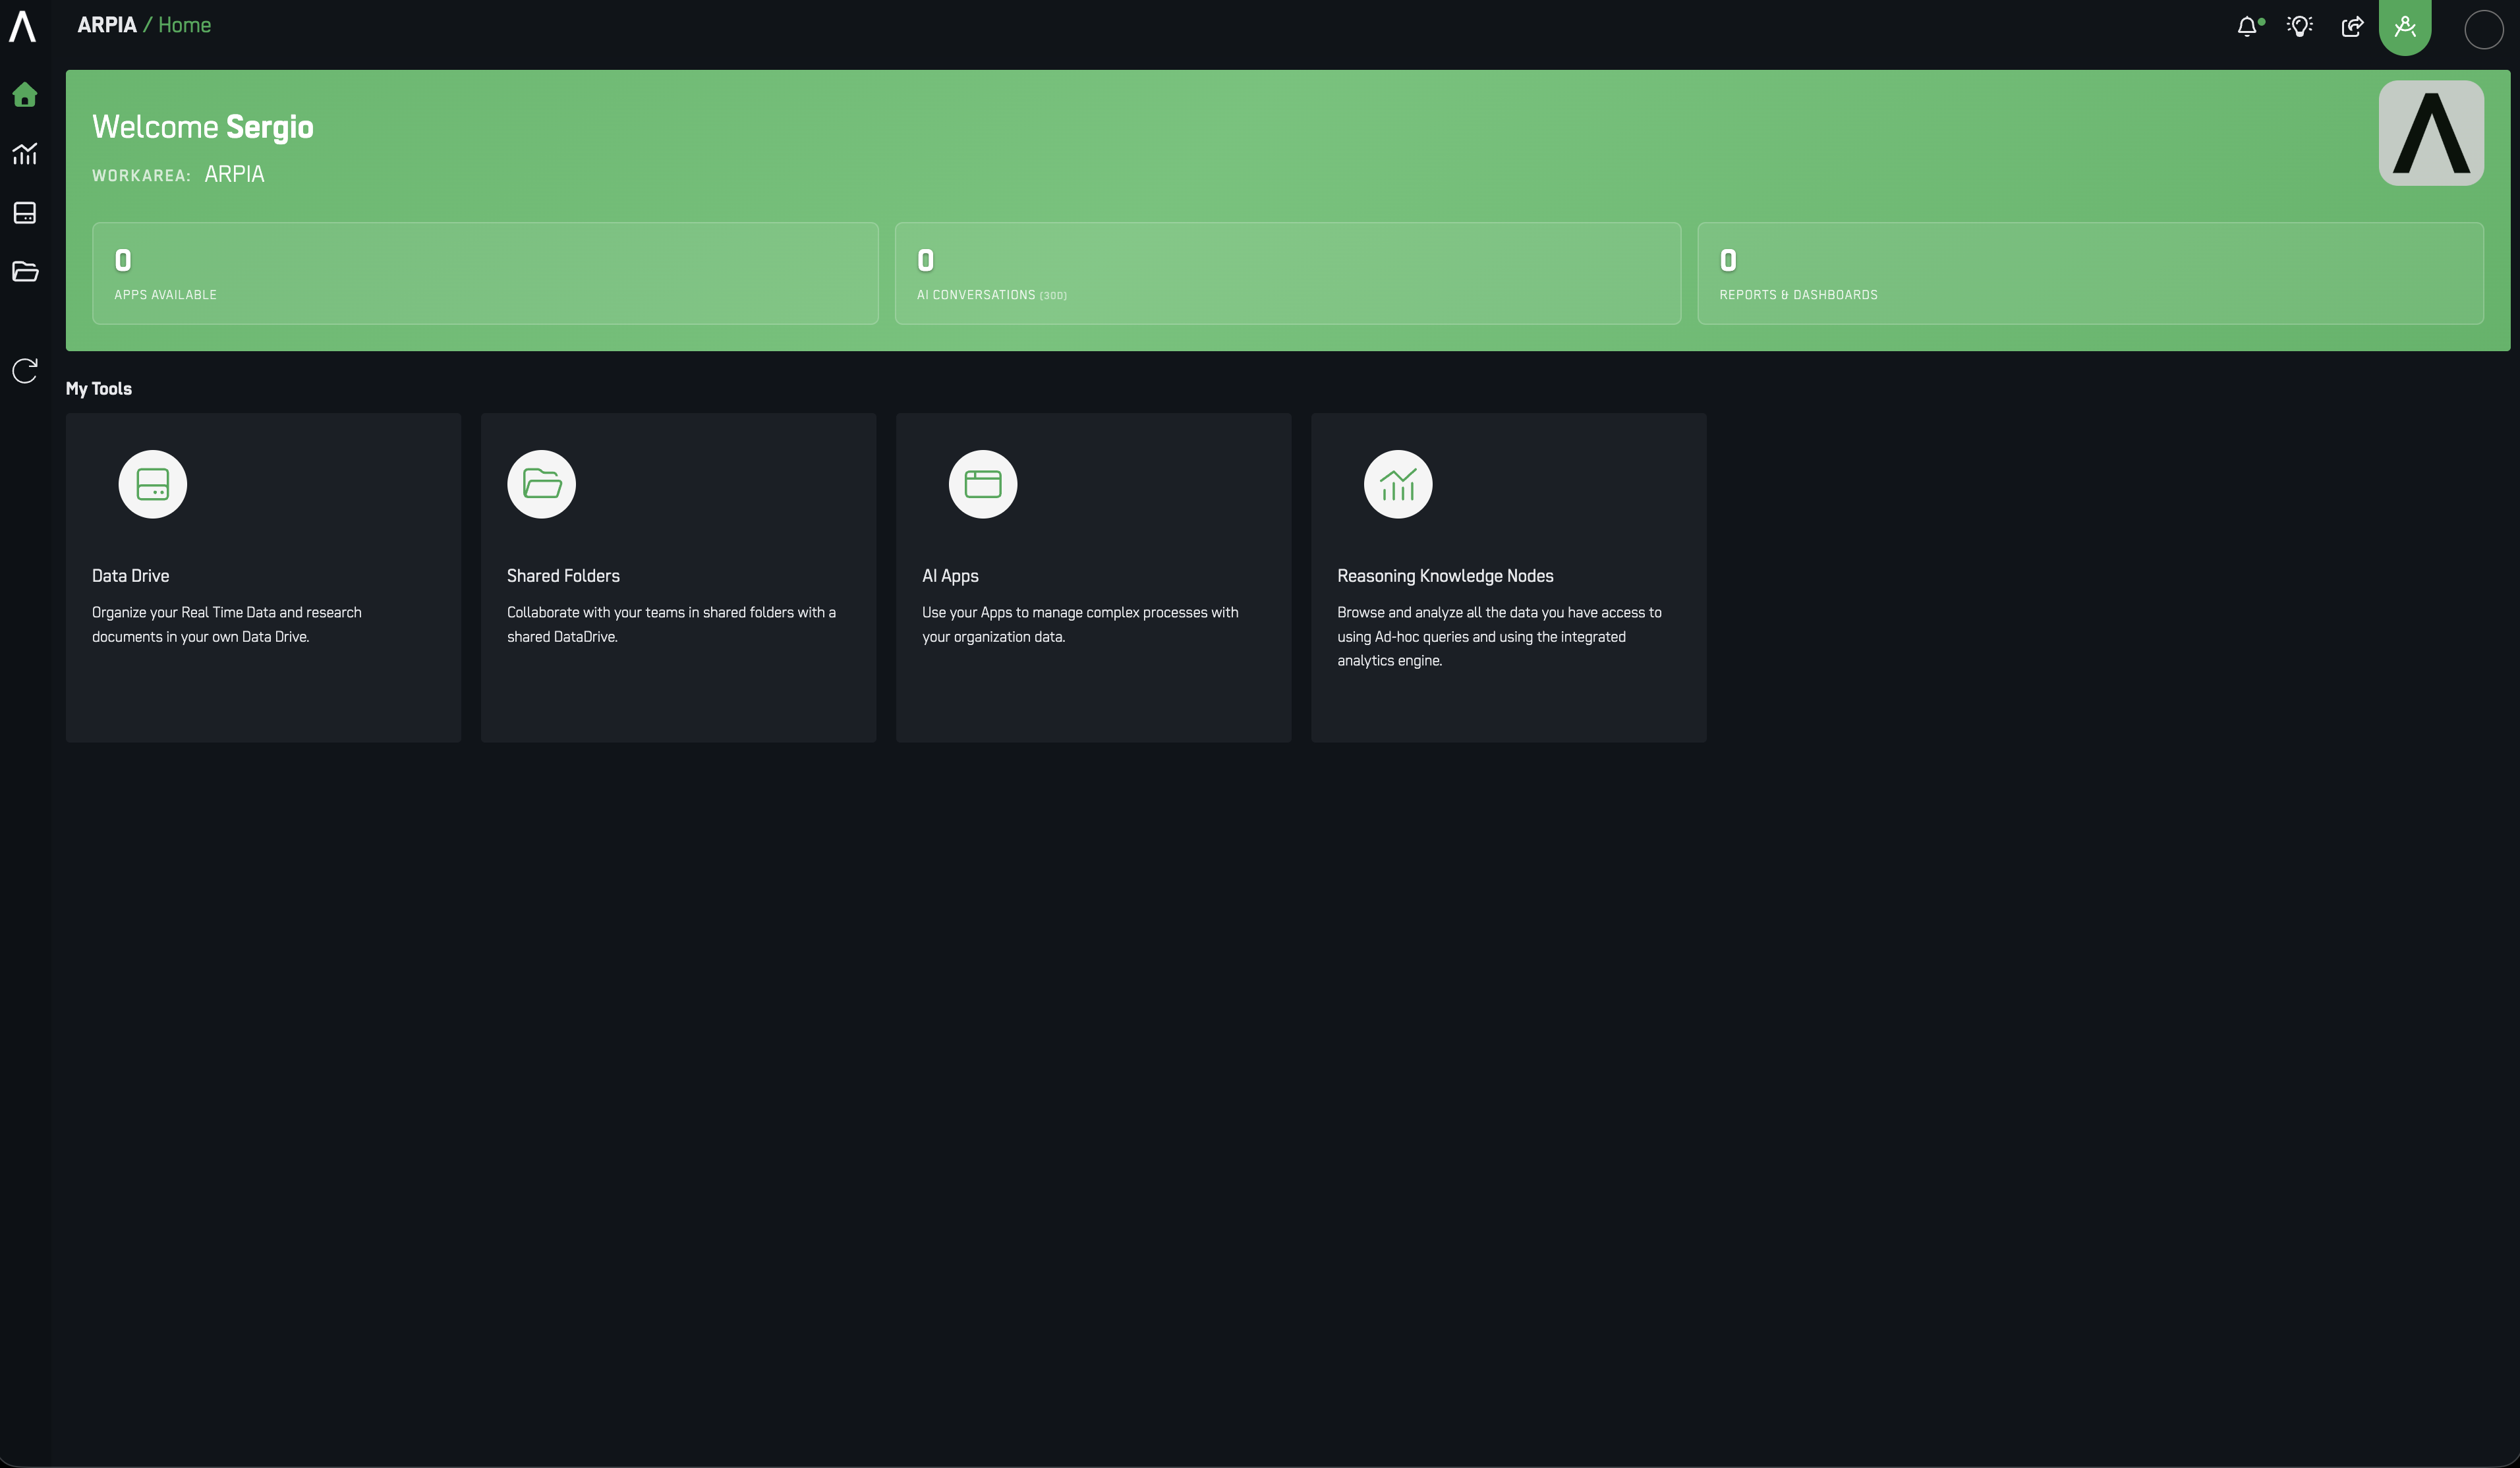The width and height of the screenshot is (2520, 1468).
Task: Open the Reasoning Knowledge Nodes title
Action: tap(1445, 576)
